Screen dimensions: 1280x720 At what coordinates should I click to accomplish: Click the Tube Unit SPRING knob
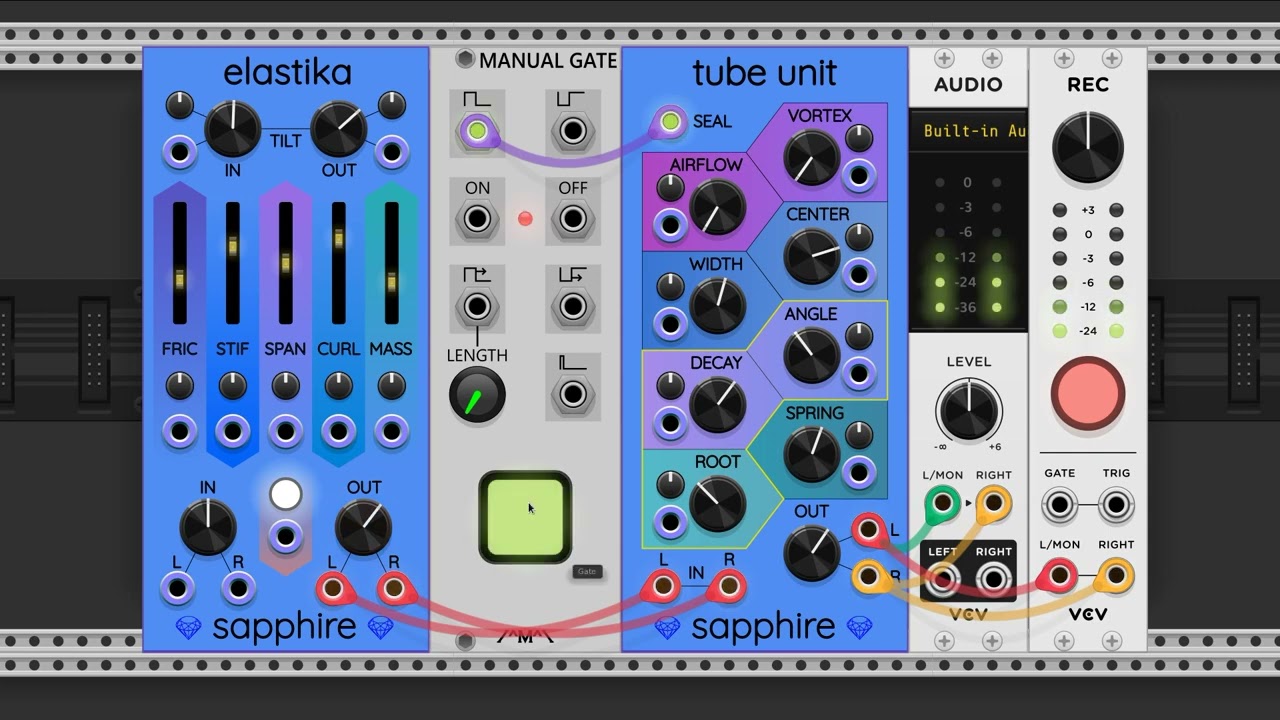coord(812,454)
